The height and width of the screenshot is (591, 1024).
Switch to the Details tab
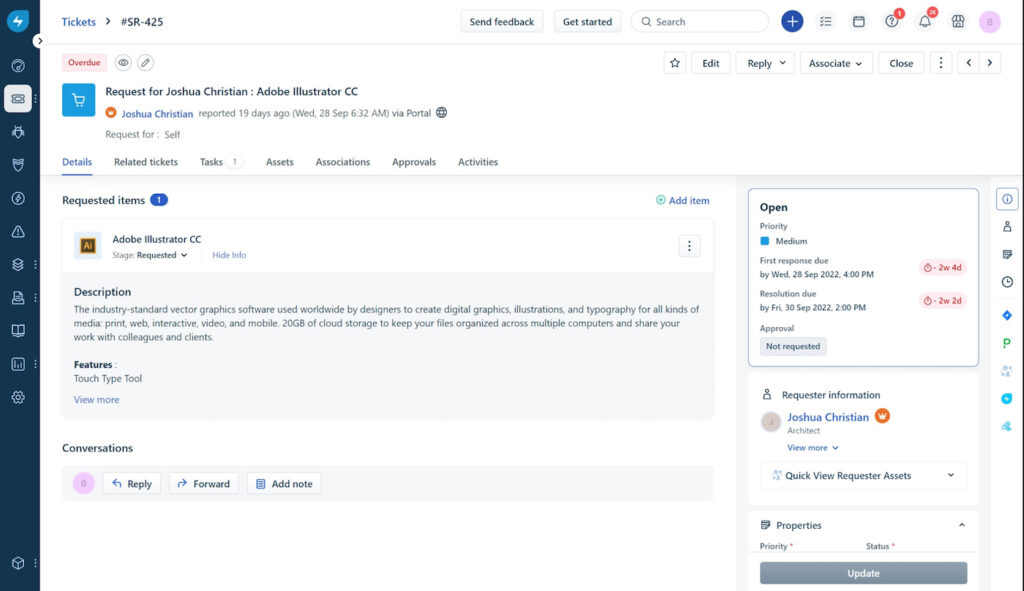coord(77,162)
